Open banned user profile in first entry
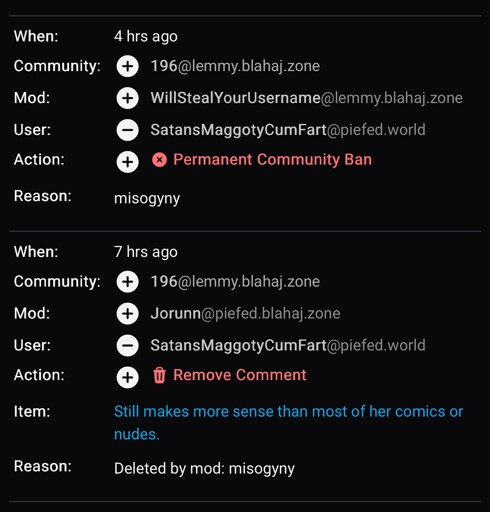490x512 pixels. coord(288,130)
